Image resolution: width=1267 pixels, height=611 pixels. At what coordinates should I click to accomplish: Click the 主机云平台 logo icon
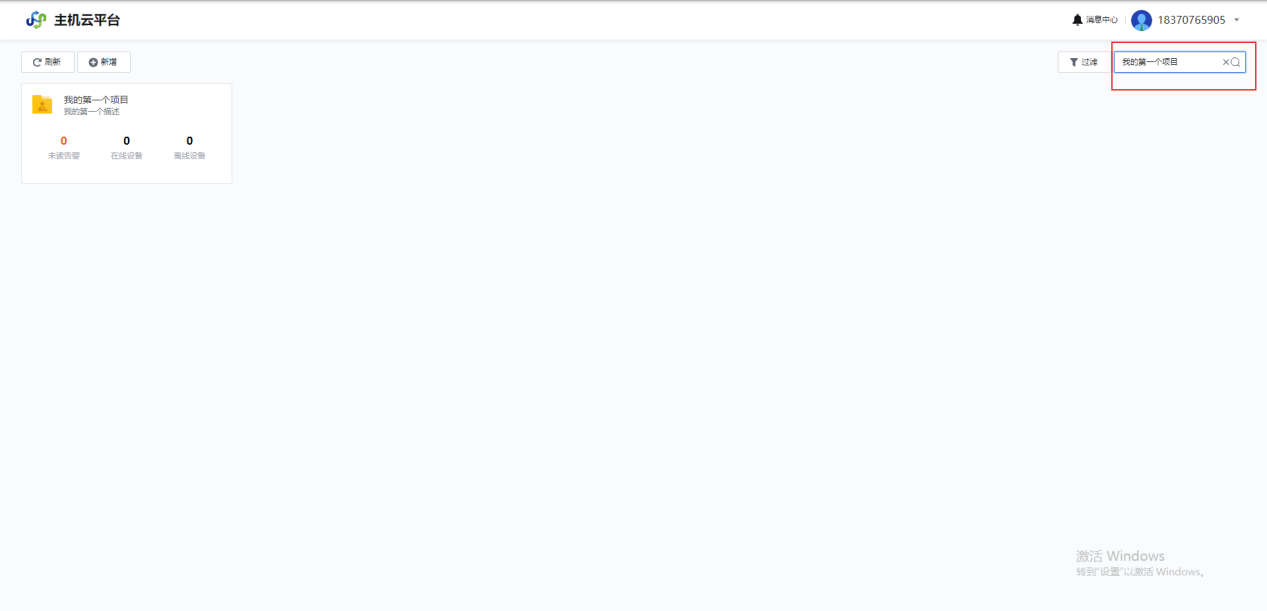click(x=36, y=20)
